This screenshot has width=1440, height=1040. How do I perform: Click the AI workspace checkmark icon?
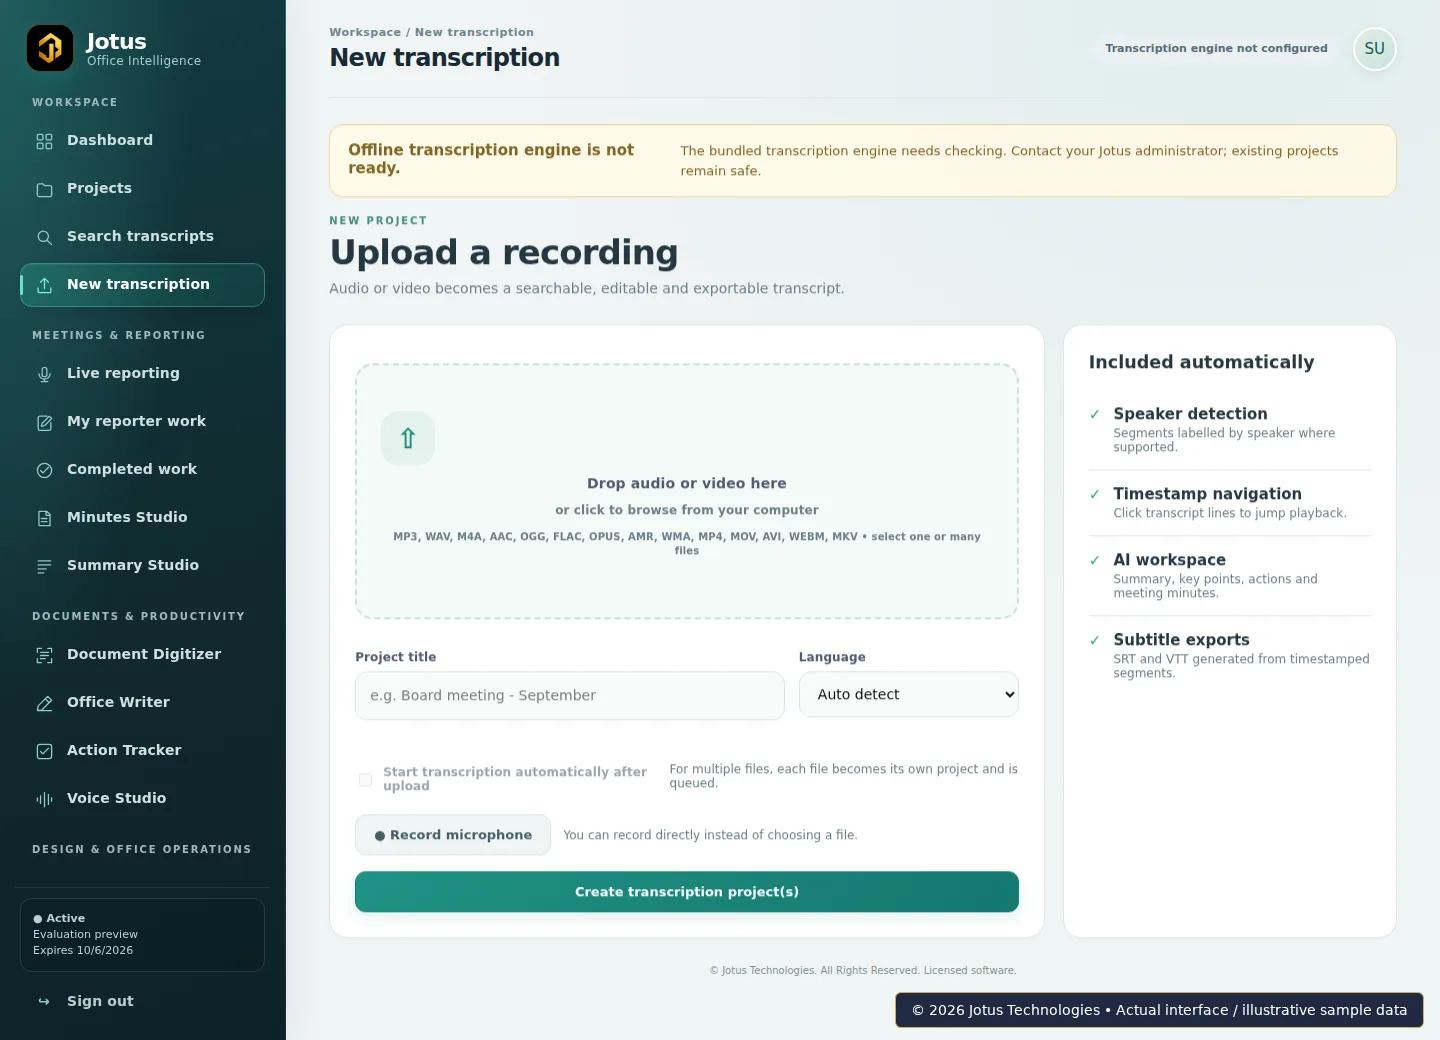pos(1095,560)
